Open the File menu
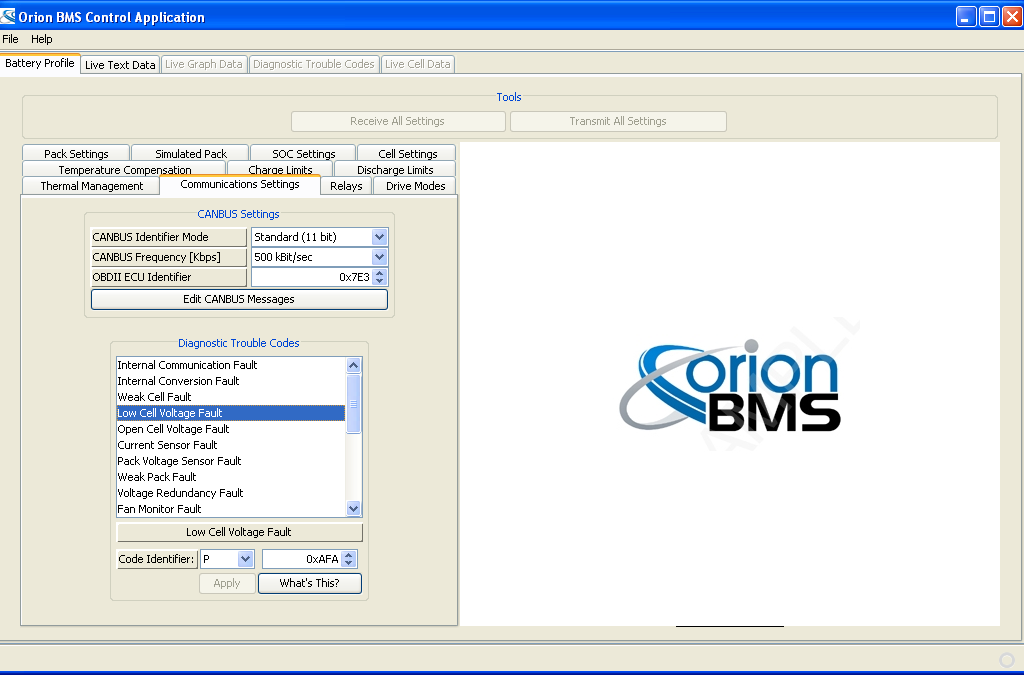This screenshot has height=675, width=1024. pyautogui.click(x=10, y=39)
